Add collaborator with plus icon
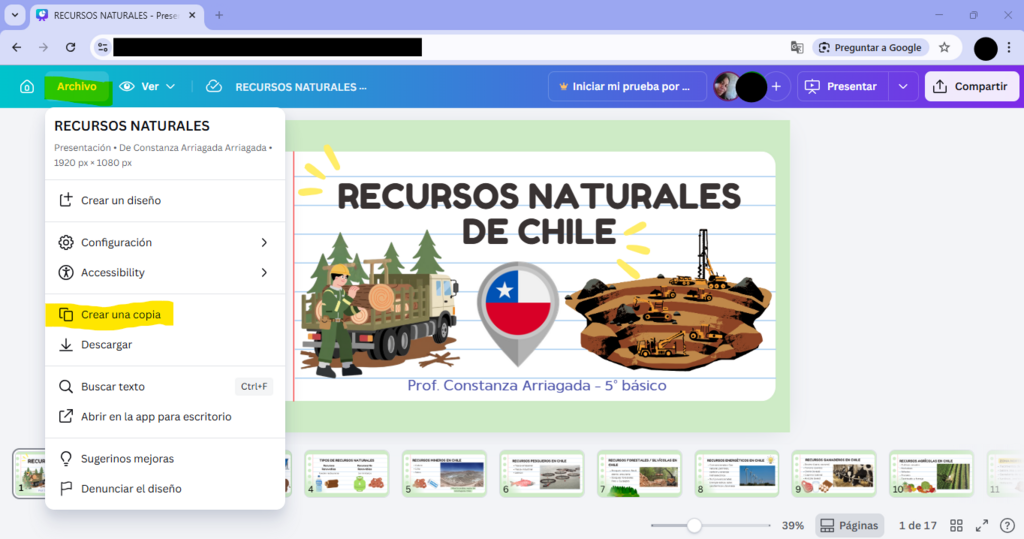Screen dimensions: 1024x539 [x=776, y=86]
